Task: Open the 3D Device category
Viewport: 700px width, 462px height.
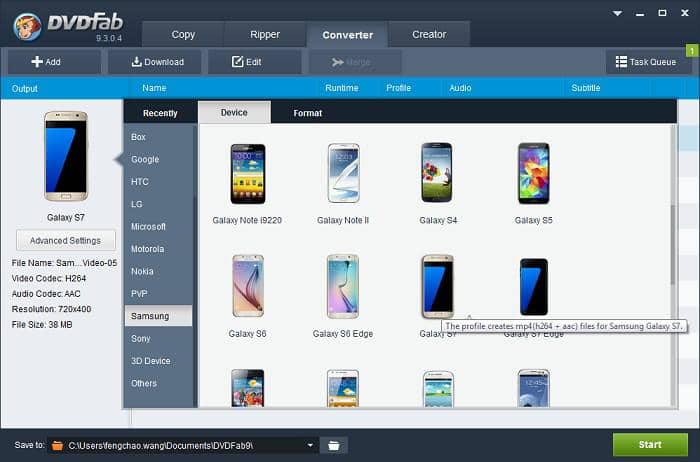Action: [158, 361]
